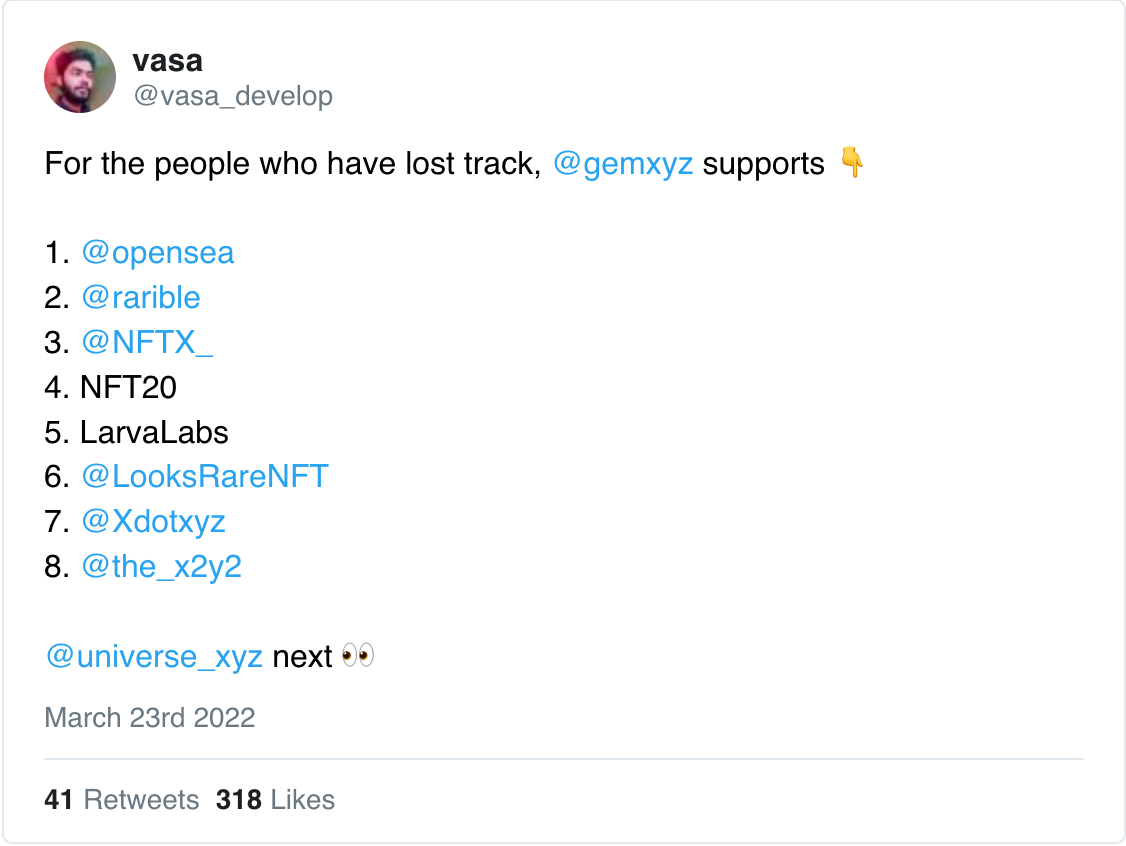The image size is (1126, 846).
Task: Visit the @Xdotxyz mention
Action: pos(153,522)
